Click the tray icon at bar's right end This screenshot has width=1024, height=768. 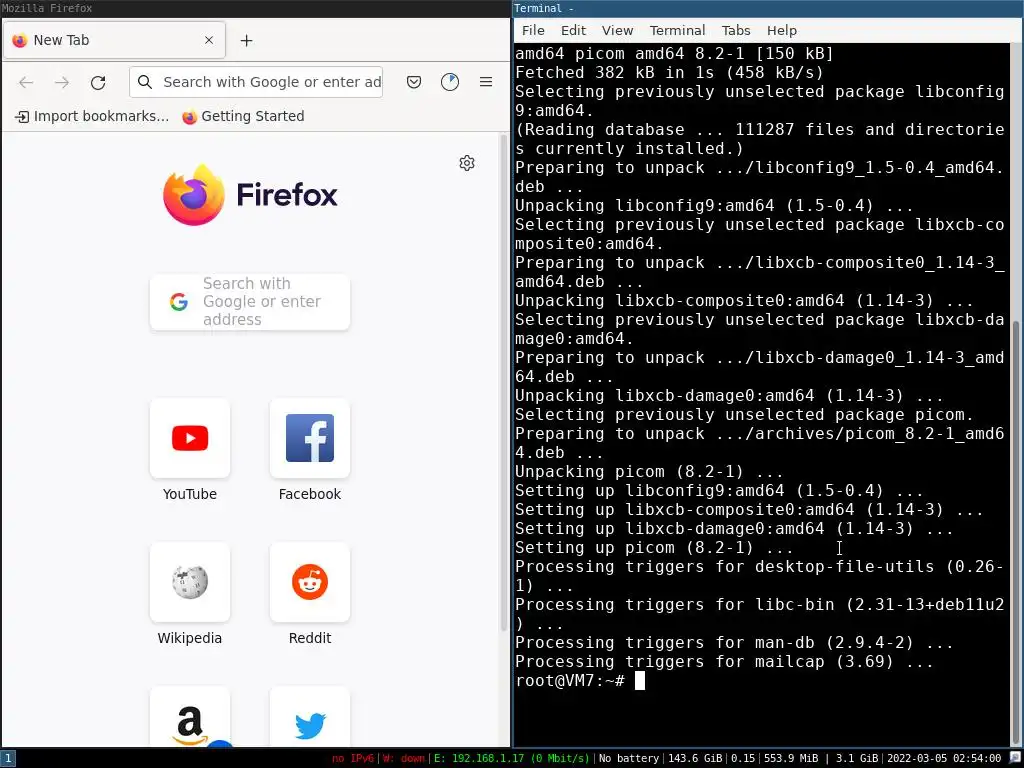pos(1015,759)
